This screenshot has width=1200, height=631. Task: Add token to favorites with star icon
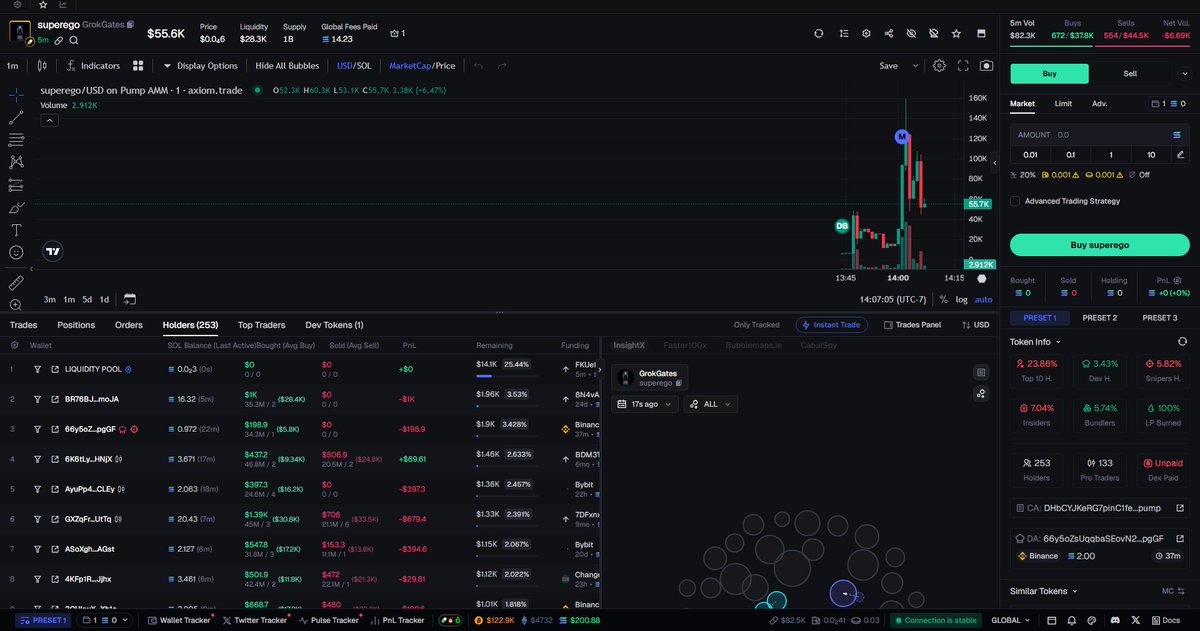(957, 33)
